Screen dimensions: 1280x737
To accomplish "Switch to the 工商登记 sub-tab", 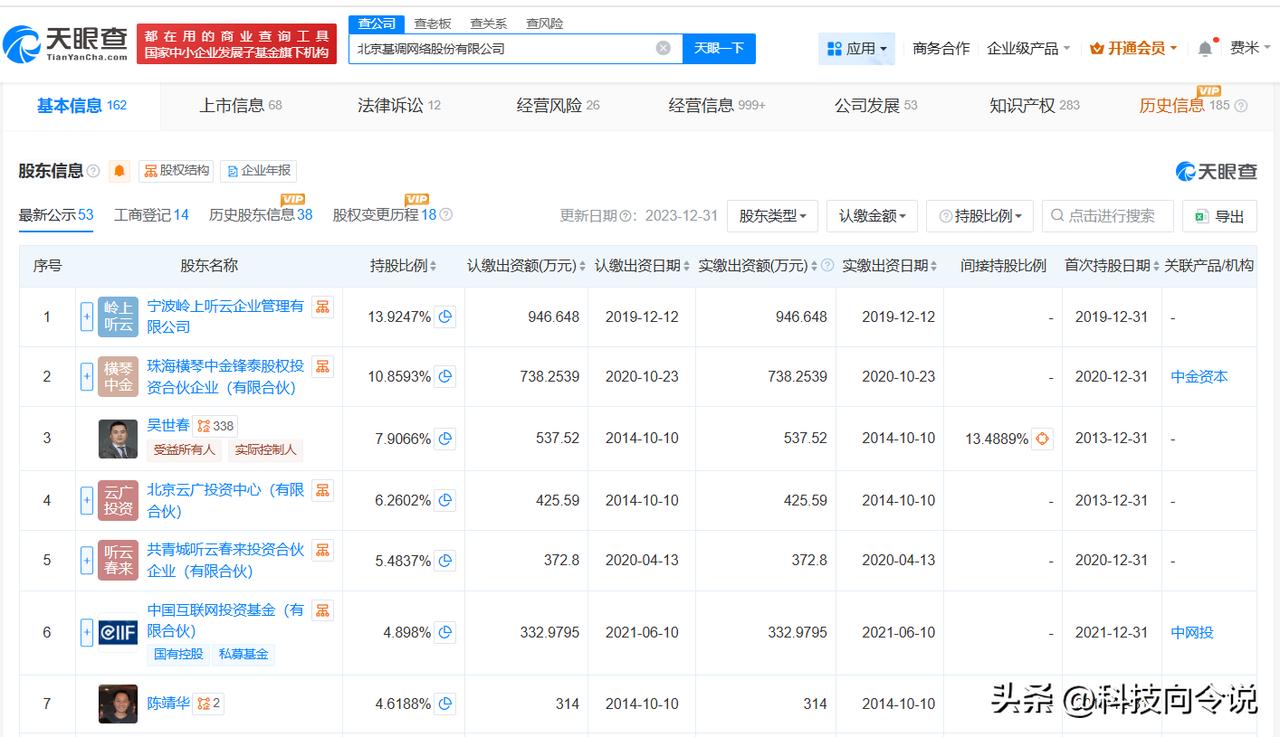I will pyautogui.click(x=151, y=215).
